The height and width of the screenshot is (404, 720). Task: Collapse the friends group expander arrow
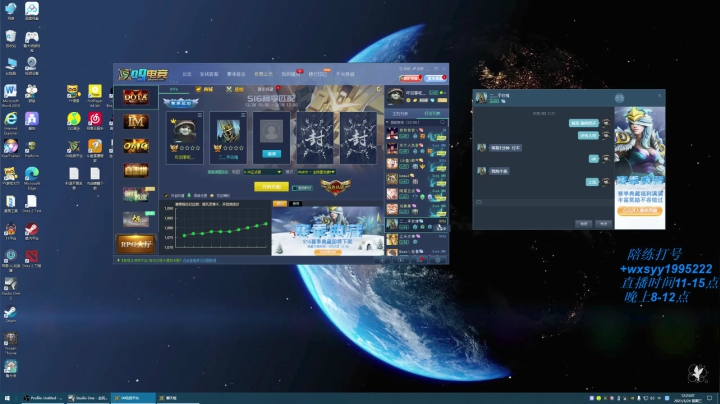click(x=388, y=123)
